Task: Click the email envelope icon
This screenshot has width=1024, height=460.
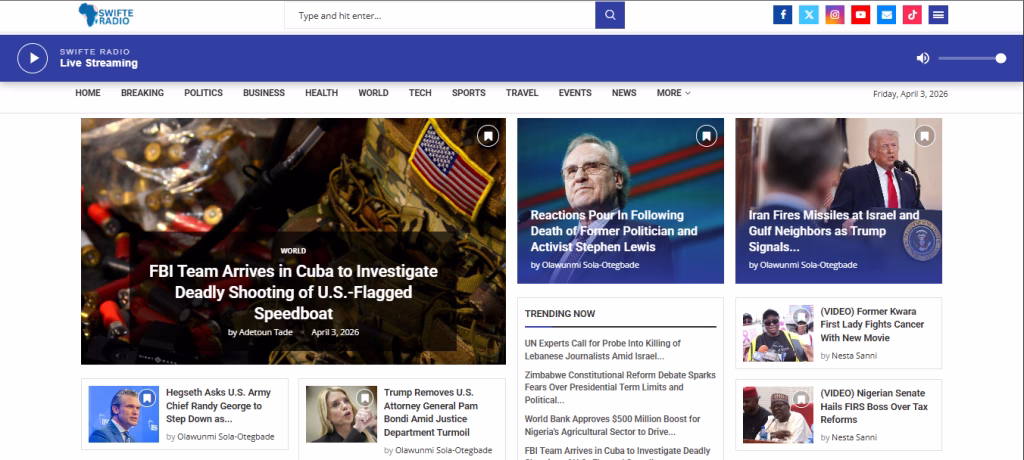Action: (x=886, y=15)
